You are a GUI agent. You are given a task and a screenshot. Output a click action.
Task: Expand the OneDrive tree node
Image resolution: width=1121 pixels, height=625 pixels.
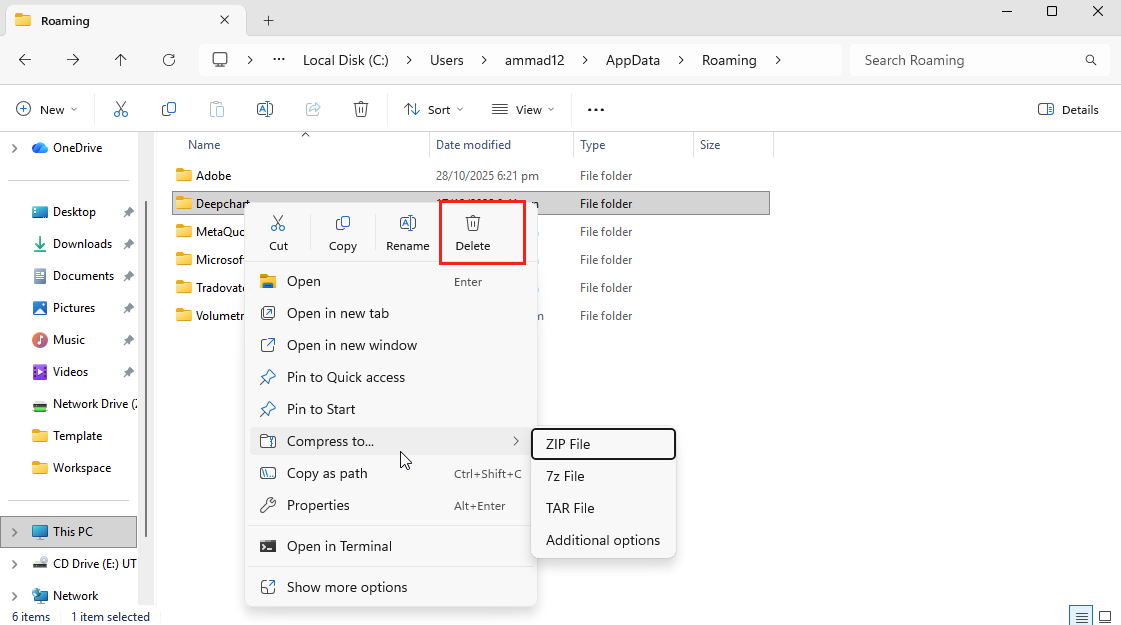[14, 148]
